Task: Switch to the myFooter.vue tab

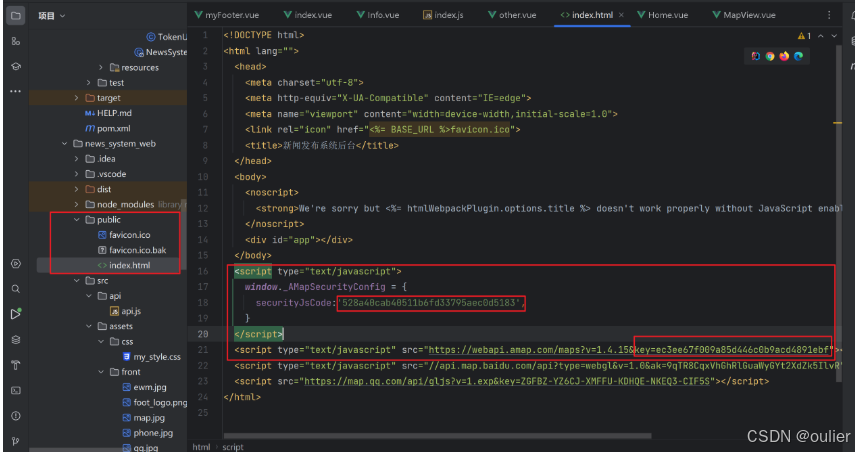Action: click(227, 15)
